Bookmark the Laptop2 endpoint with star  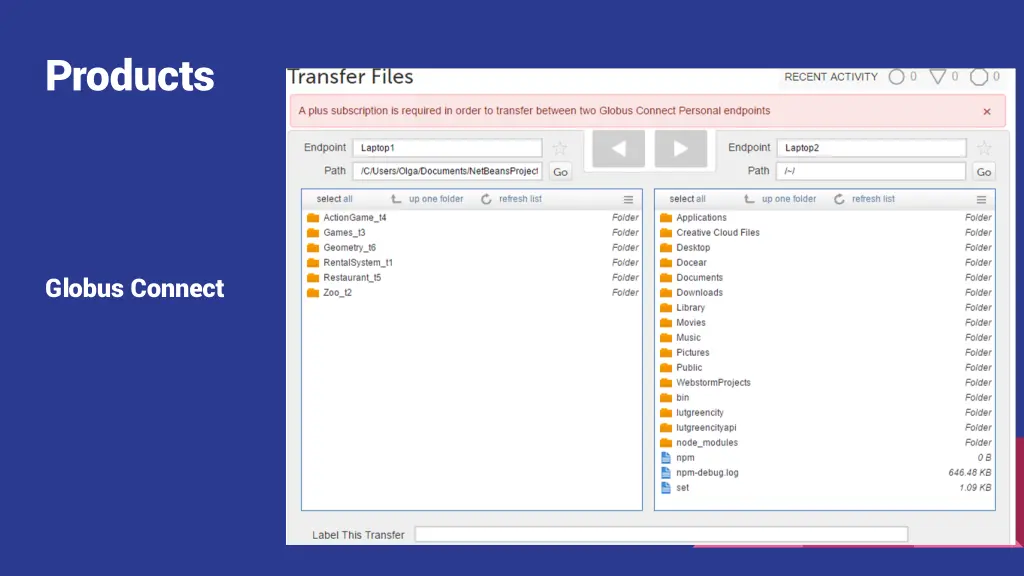tap(984, 148)
